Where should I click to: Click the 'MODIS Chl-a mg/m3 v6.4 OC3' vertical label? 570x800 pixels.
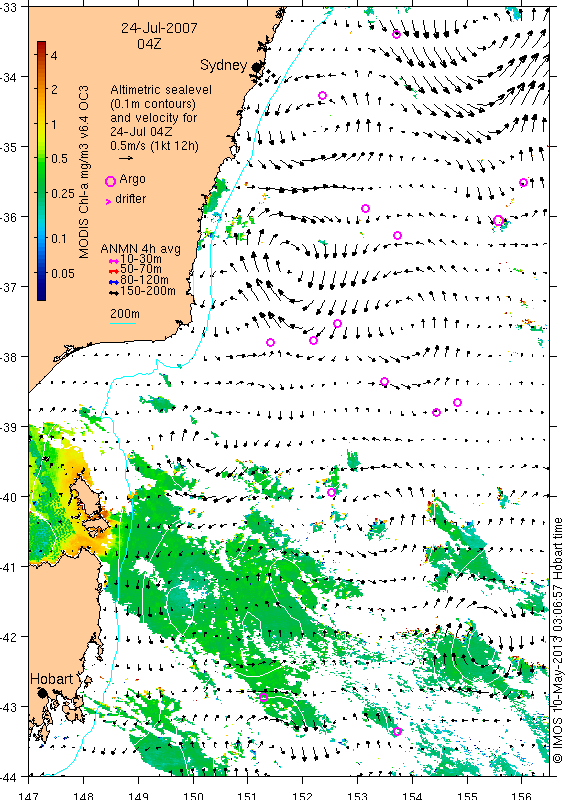[x=84, y=172]
